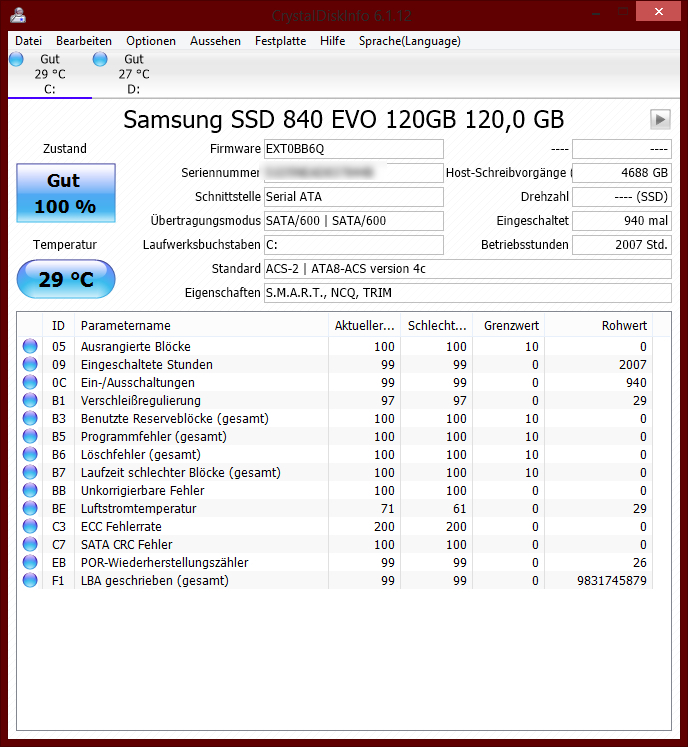Click the blue status orb for drive D:
This screenshot has height=747, width=688.
(x=100, y=60)
